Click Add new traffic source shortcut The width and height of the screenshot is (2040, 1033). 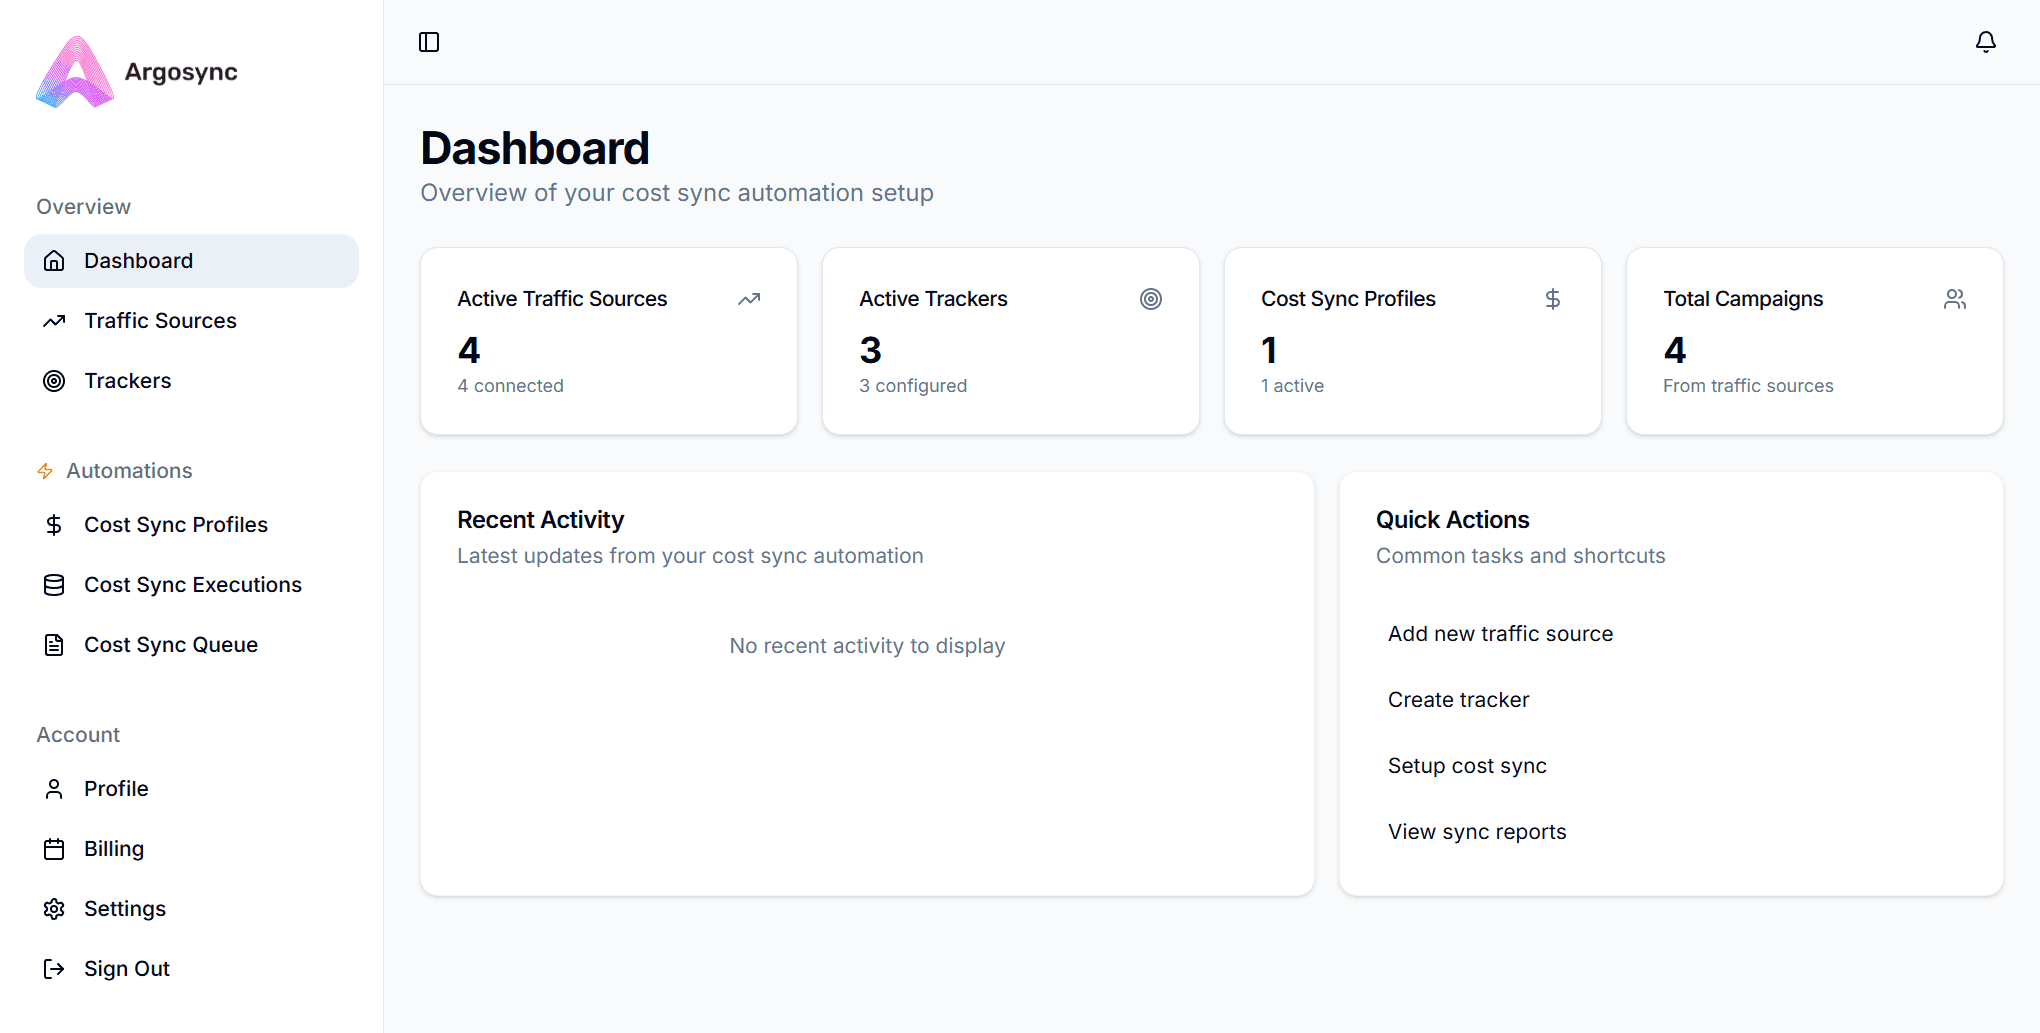(1500, 634)
